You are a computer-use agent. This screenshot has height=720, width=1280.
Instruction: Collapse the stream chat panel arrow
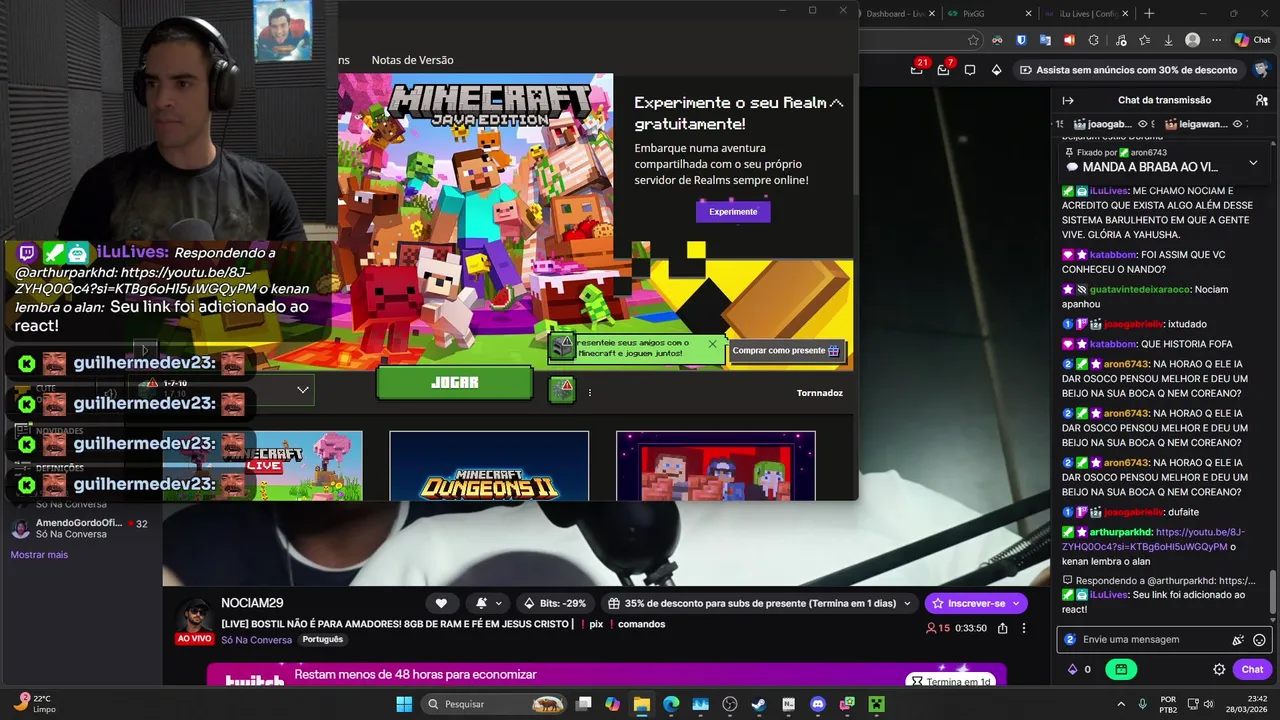pyautogui.click(x=1068, y=100)
